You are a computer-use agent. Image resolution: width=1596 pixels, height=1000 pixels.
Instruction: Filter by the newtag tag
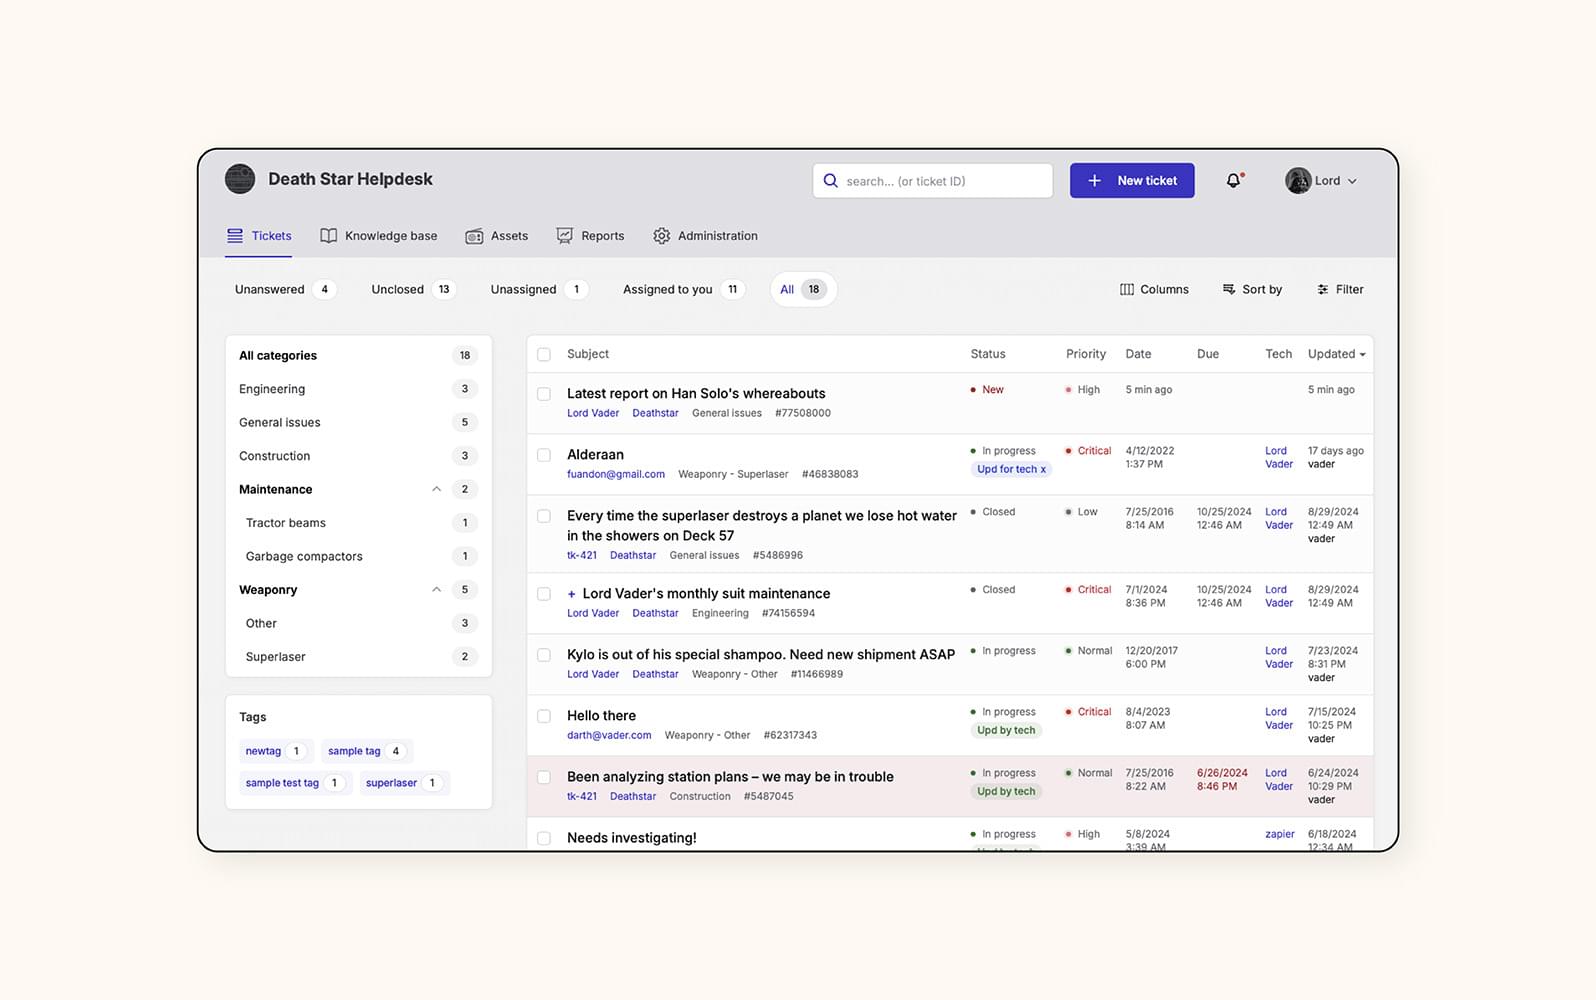coord(275,751)
